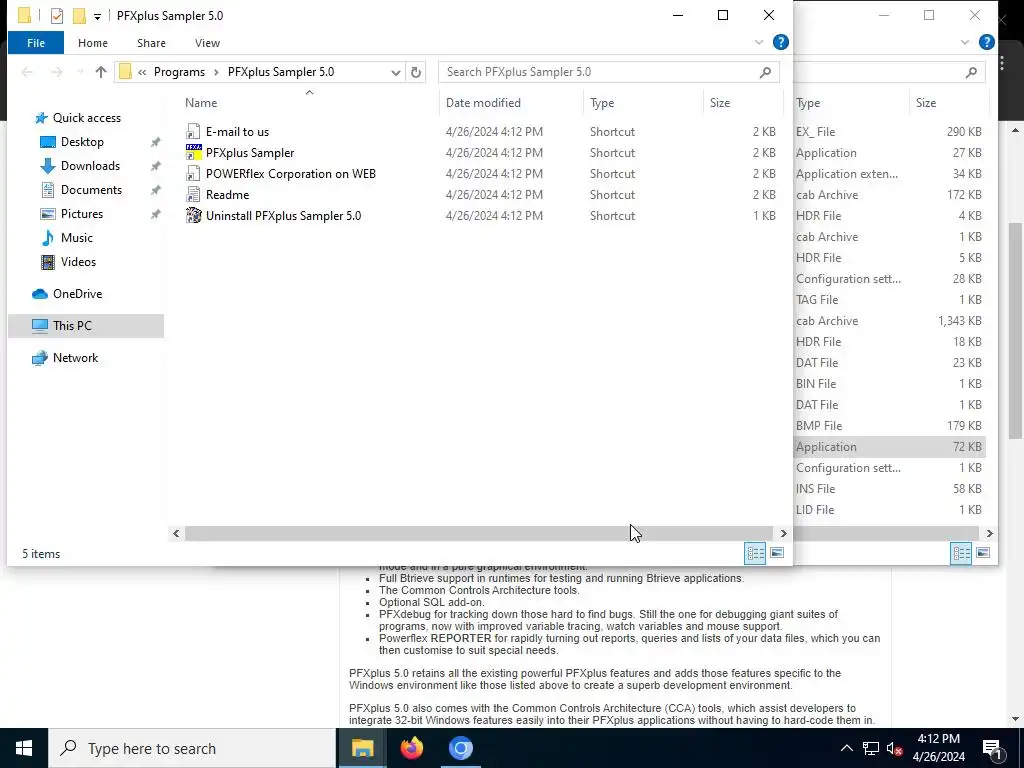The image size is (1024, 768).
Task: Open Recent locations dropdown arrow
Action: click(80, 72)
